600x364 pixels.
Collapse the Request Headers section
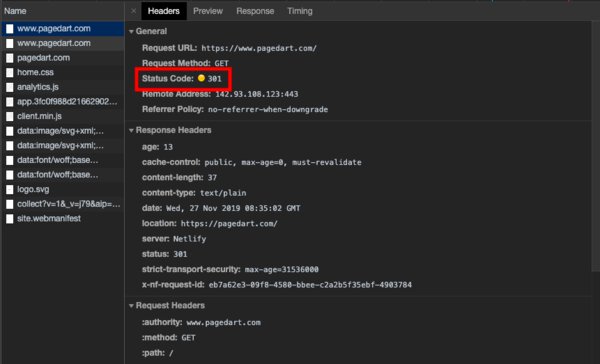131,306
